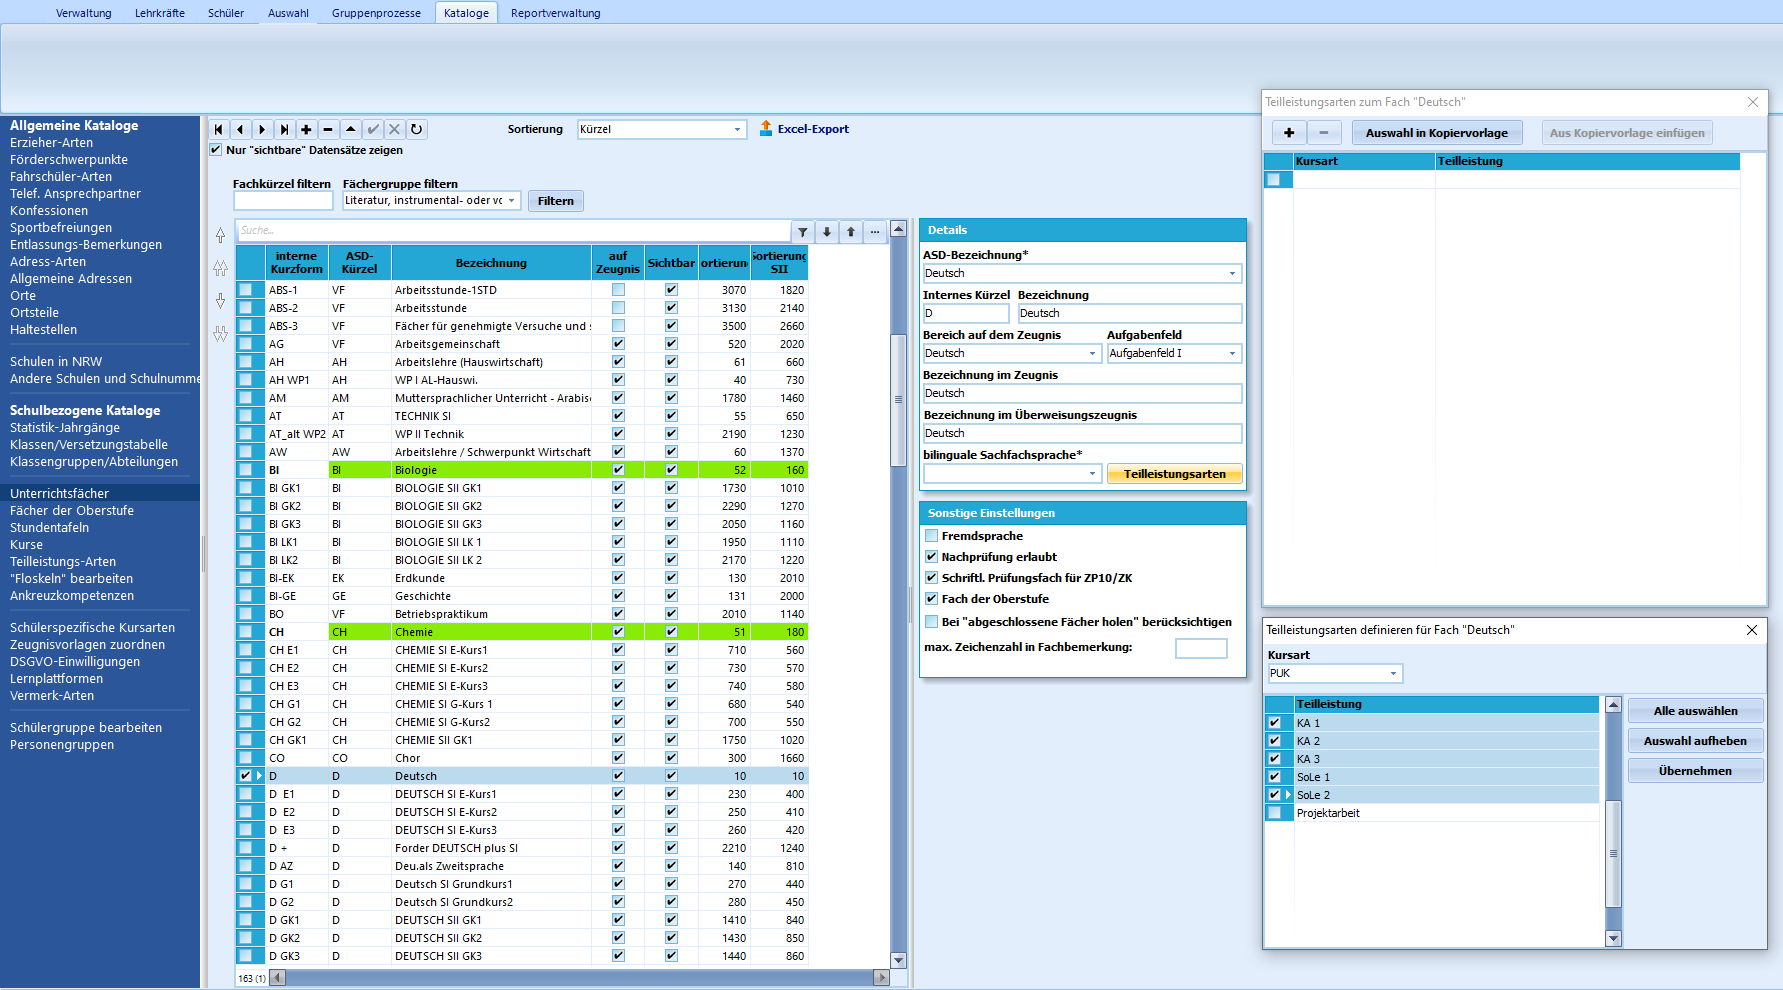Click the Alle auswählen button
1783x990 pixels.
pos(1695,711)
